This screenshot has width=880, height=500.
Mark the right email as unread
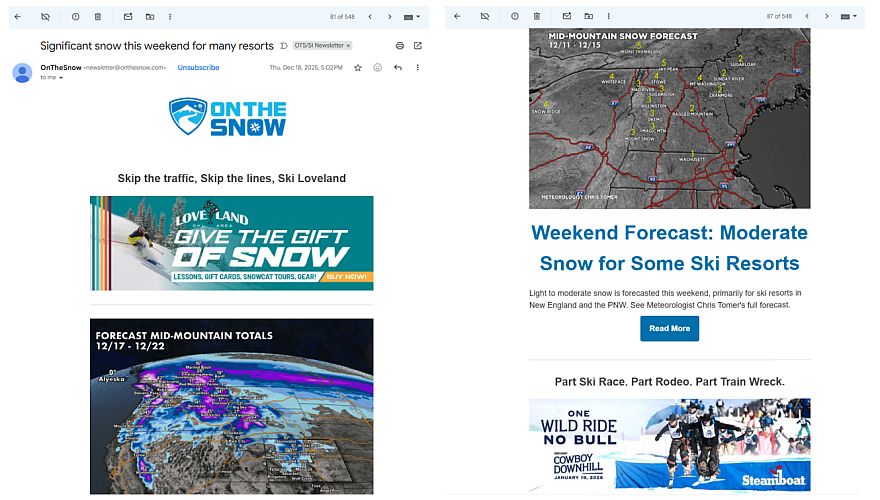566,17
